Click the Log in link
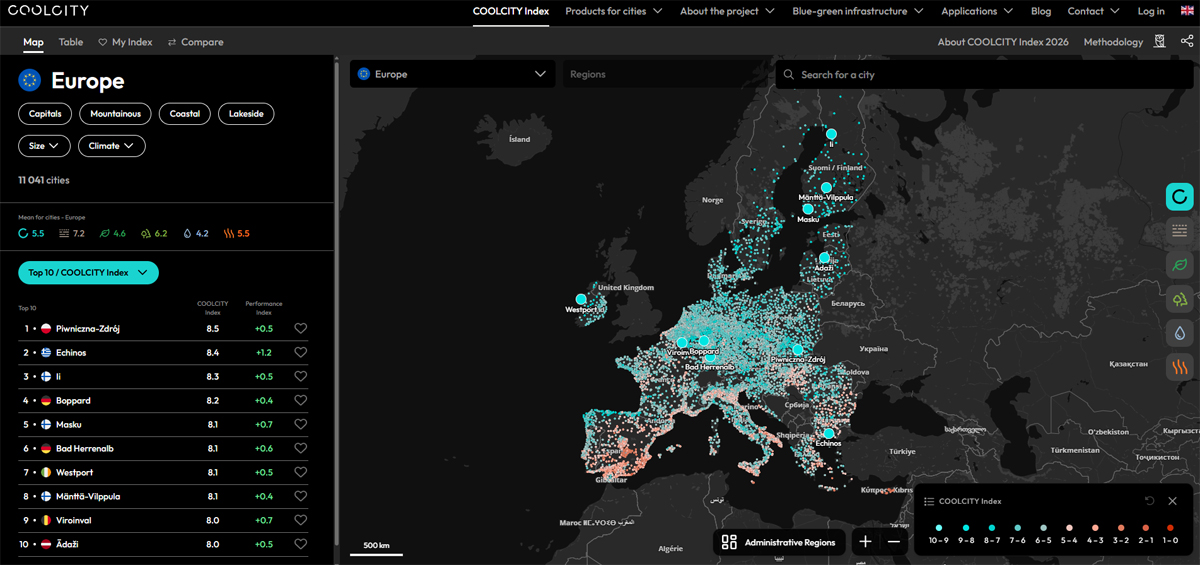This screenshot has width=1200, height=565. click(1151, 11)
